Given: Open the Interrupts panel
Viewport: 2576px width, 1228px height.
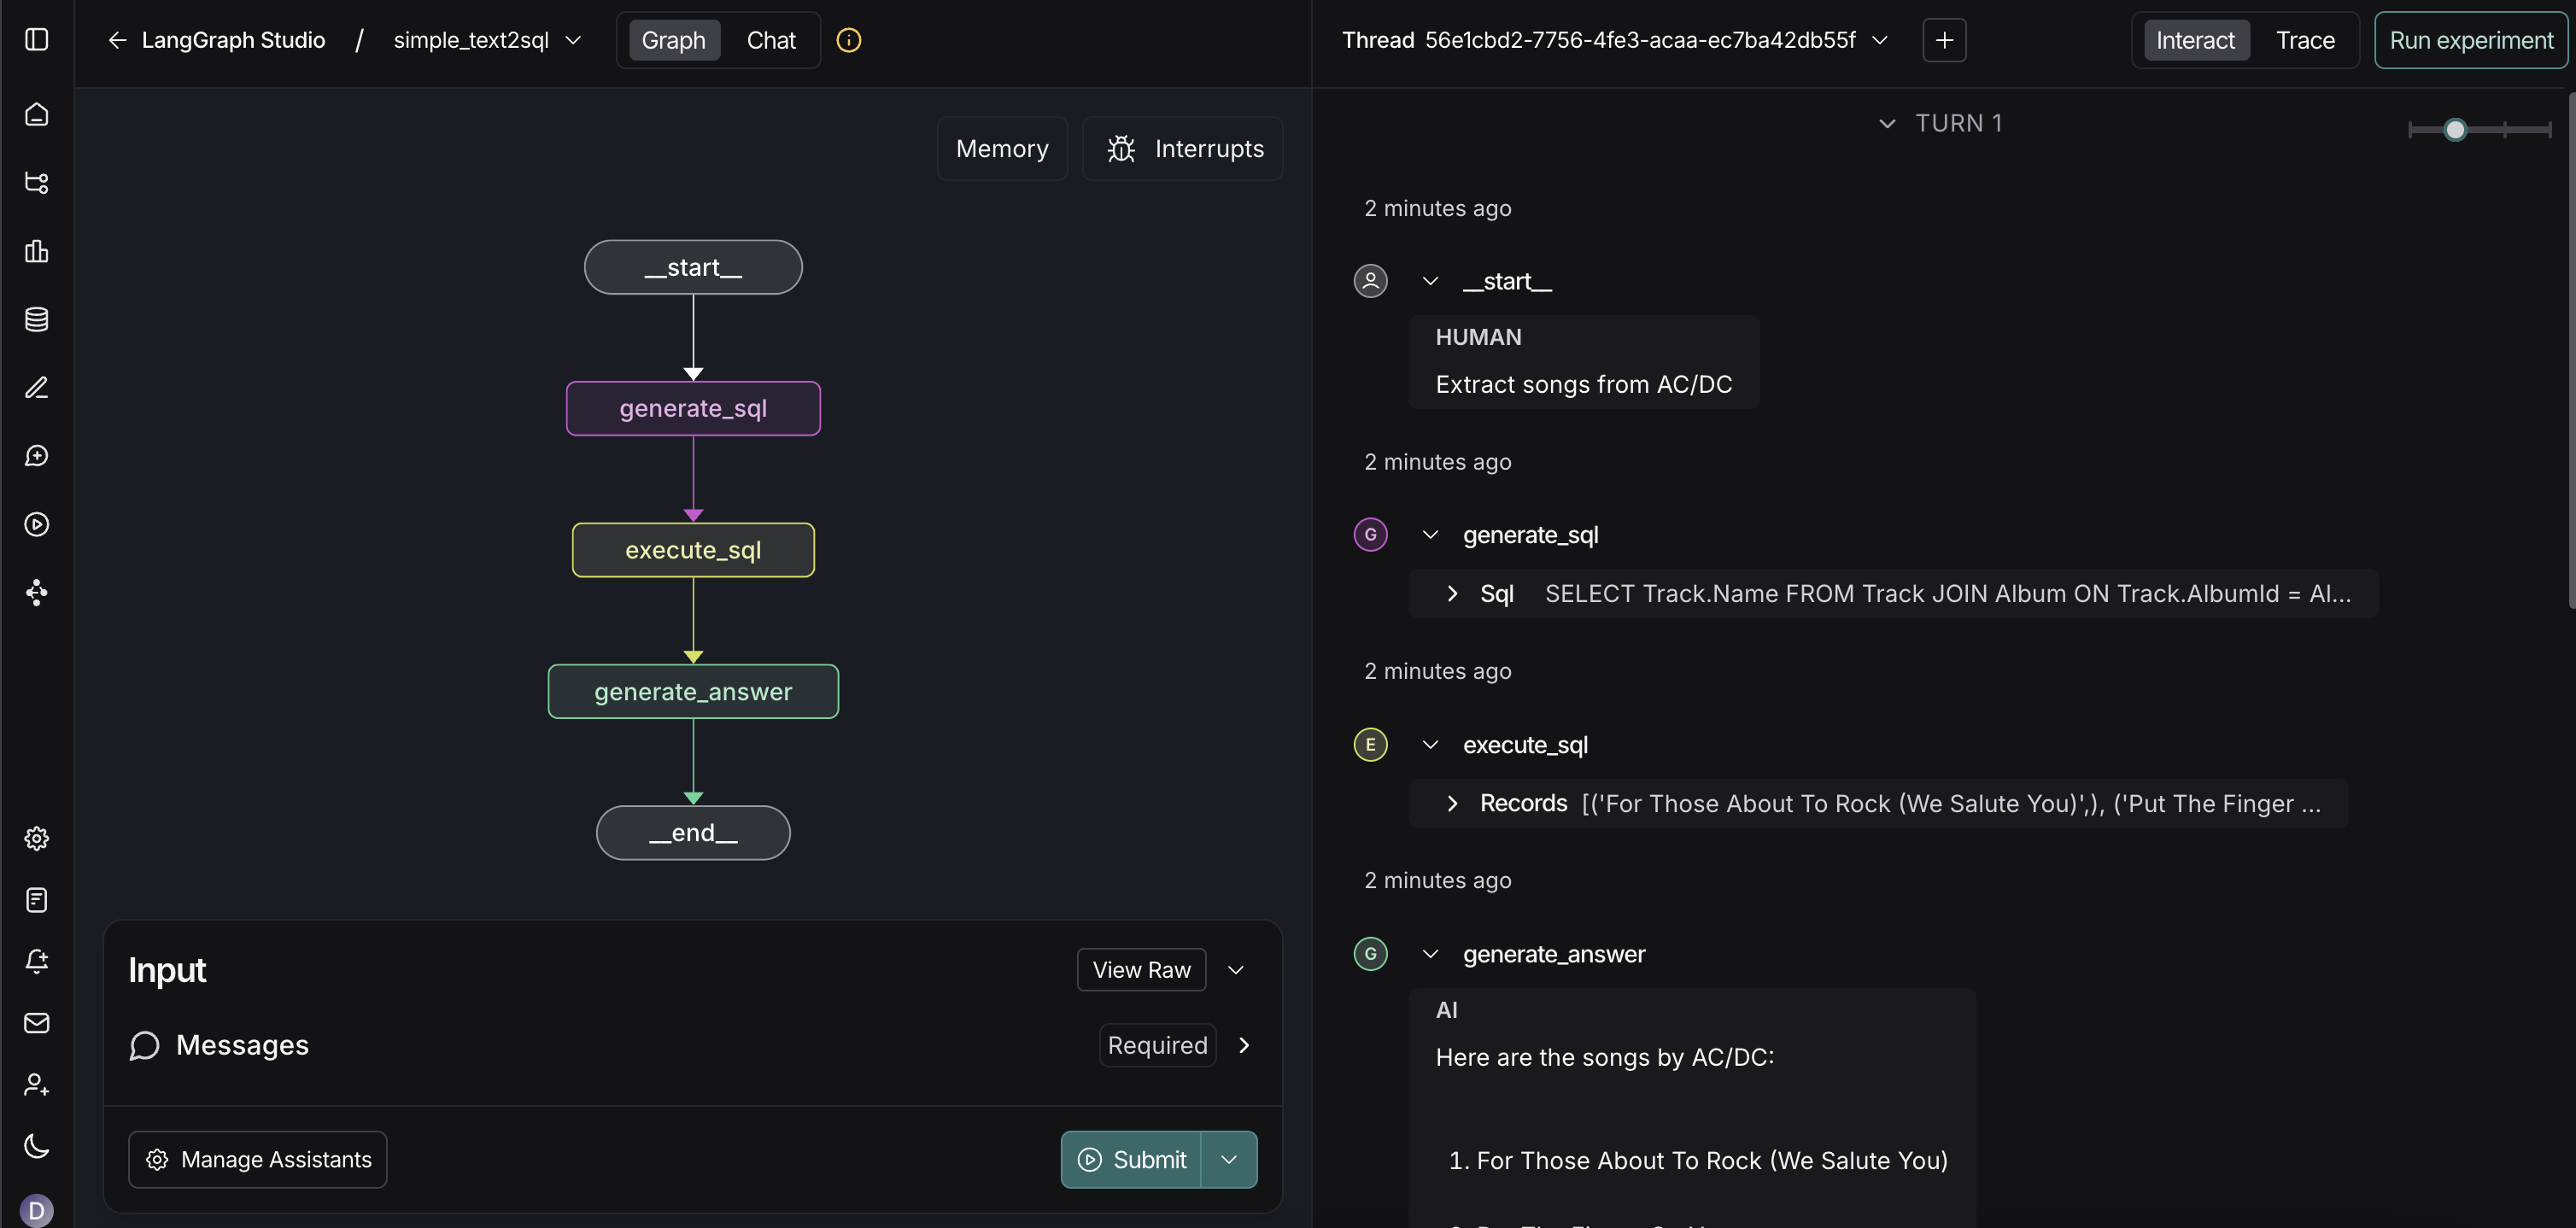Looking at the screenshot, I should coord(1183,149).
